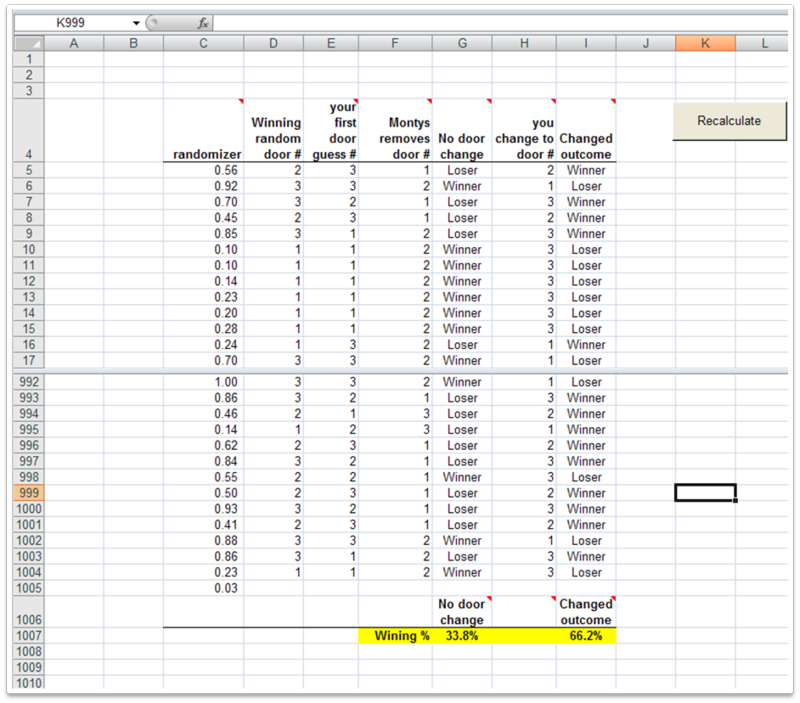Select row 4 header
Screen dimensions: 800x703
point(29,131)
